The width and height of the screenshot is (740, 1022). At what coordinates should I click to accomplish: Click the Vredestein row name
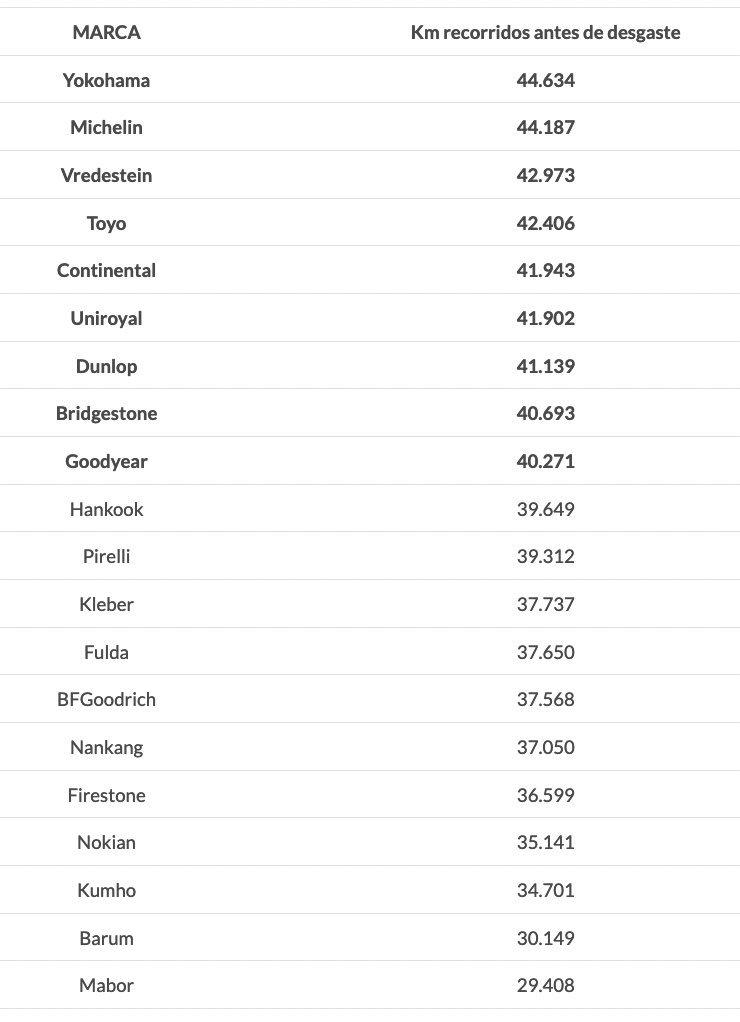[x=106, y=175]
